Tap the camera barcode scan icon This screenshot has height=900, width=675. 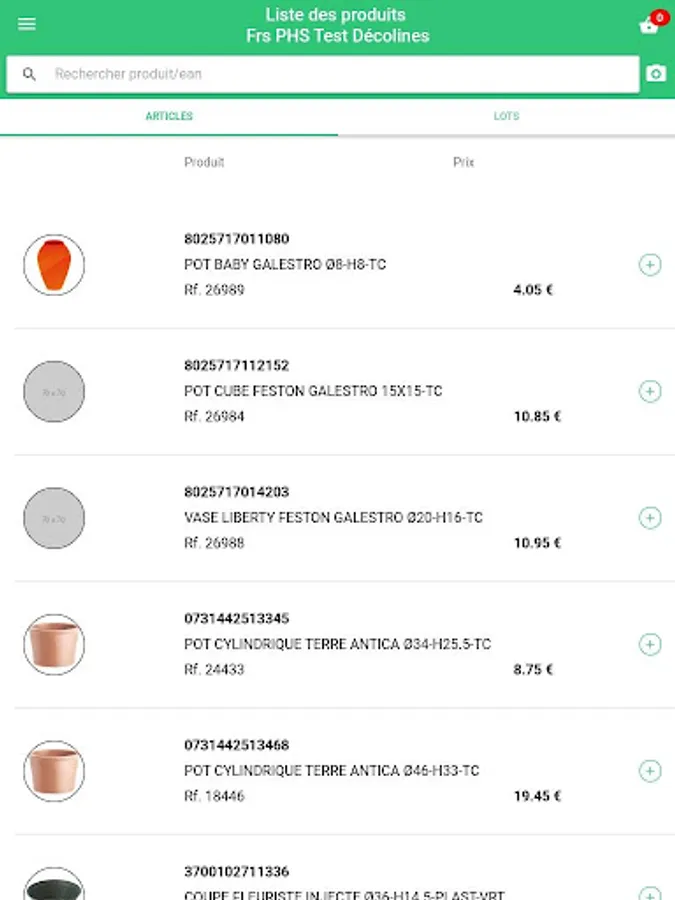[656, 73]
